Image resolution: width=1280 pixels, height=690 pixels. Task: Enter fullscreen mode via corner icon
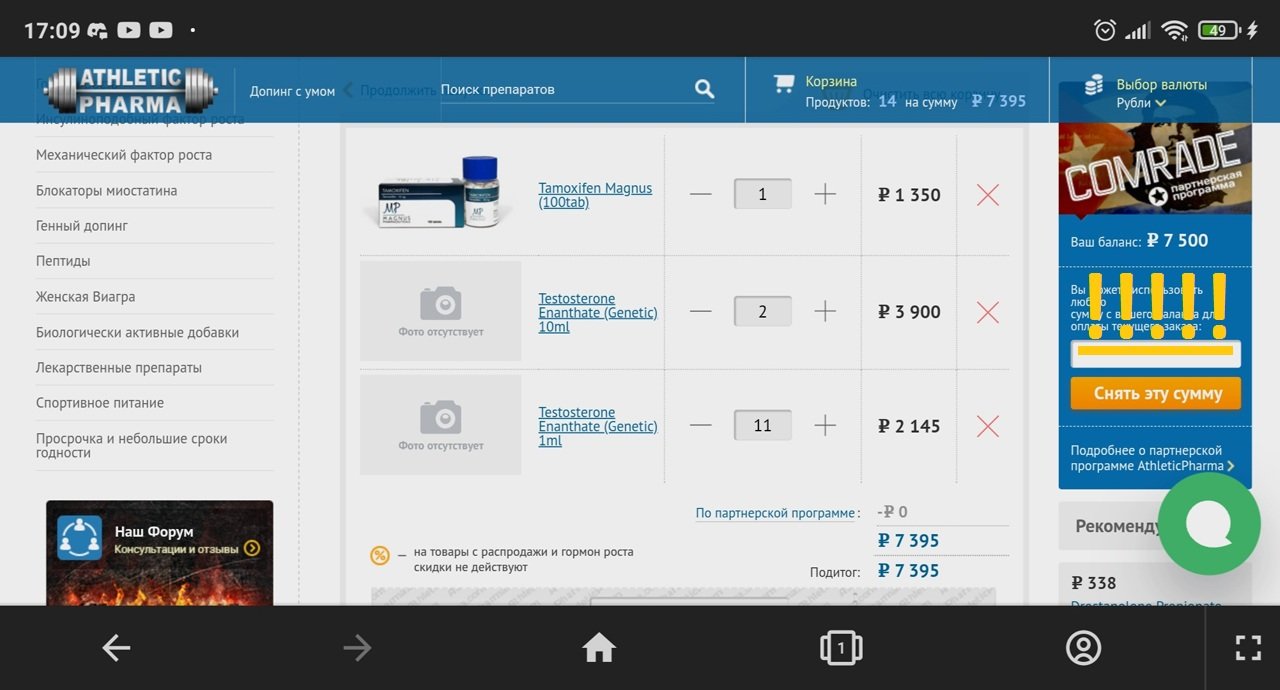pyautogui.click(x=1247, y=648)
